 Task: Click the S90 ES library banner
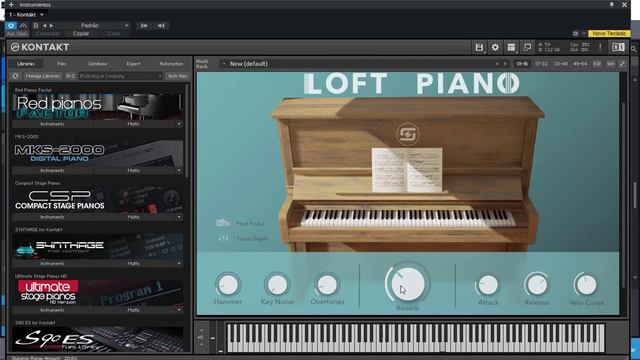pos(98,339)
